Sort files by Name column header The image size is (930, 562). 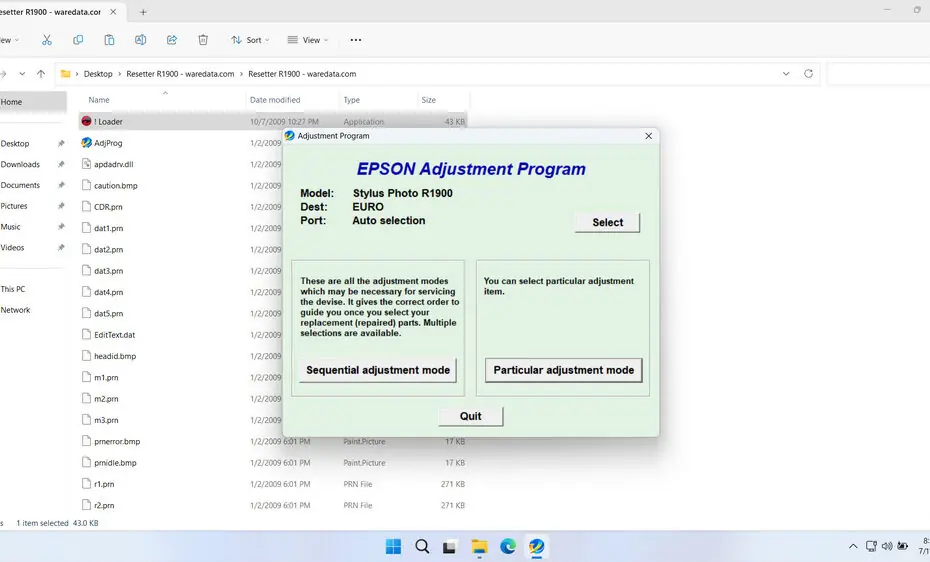coord(99,100)
